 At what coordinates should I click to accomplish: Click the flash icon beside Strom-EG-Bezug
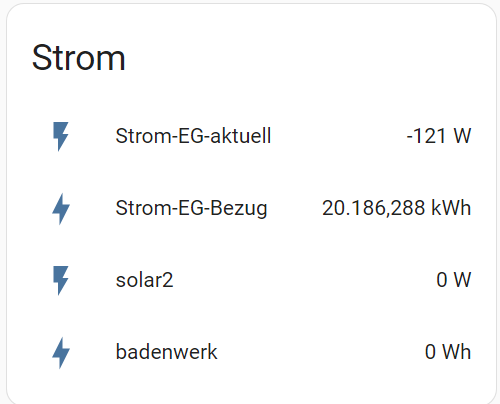[x=61, y=209]
